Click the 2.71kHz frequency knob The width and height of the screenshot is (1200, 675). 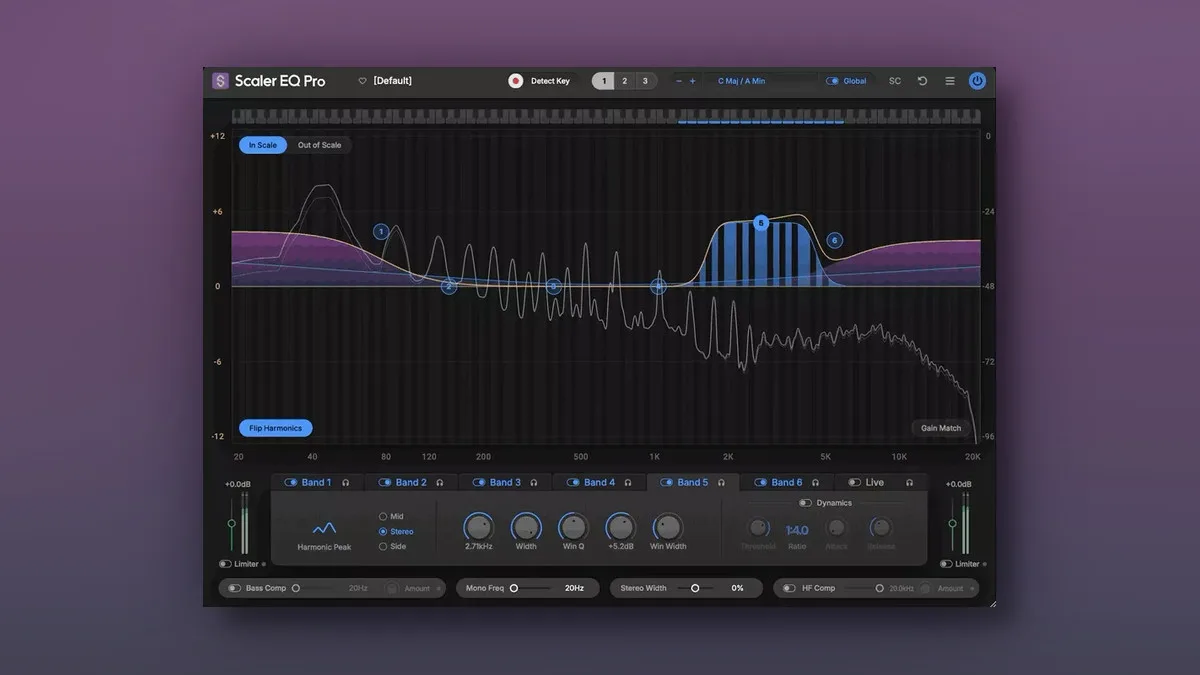[478, 527]
